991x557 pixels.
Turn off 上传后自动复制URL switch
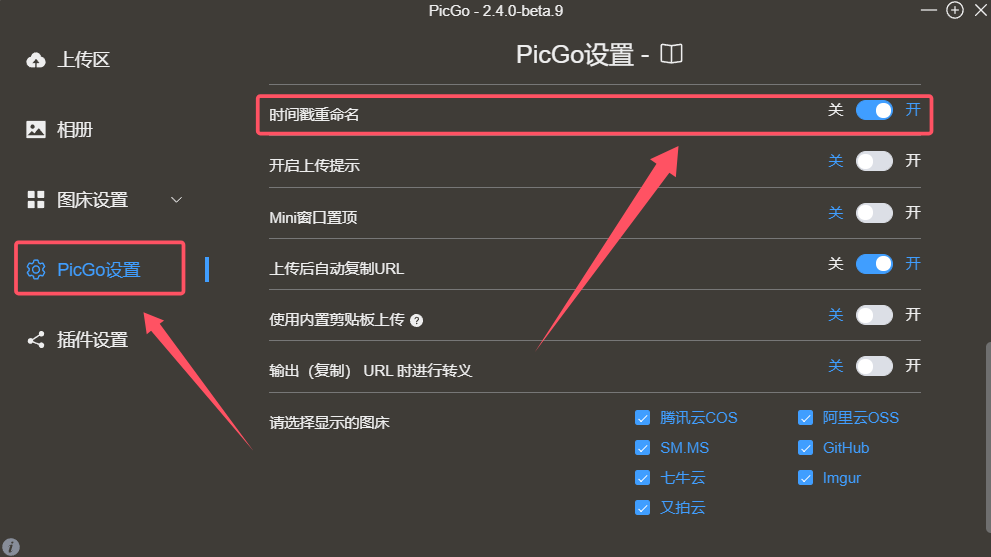pos(874,264)
